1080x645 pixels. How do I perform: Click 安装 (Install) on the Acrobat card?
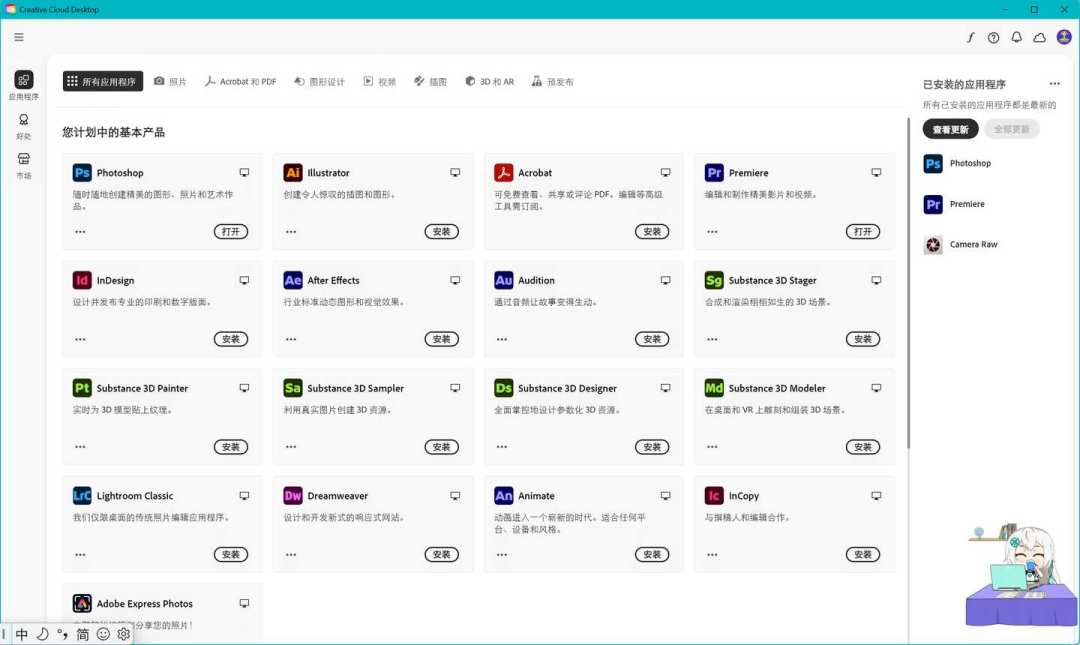(652, 232)
